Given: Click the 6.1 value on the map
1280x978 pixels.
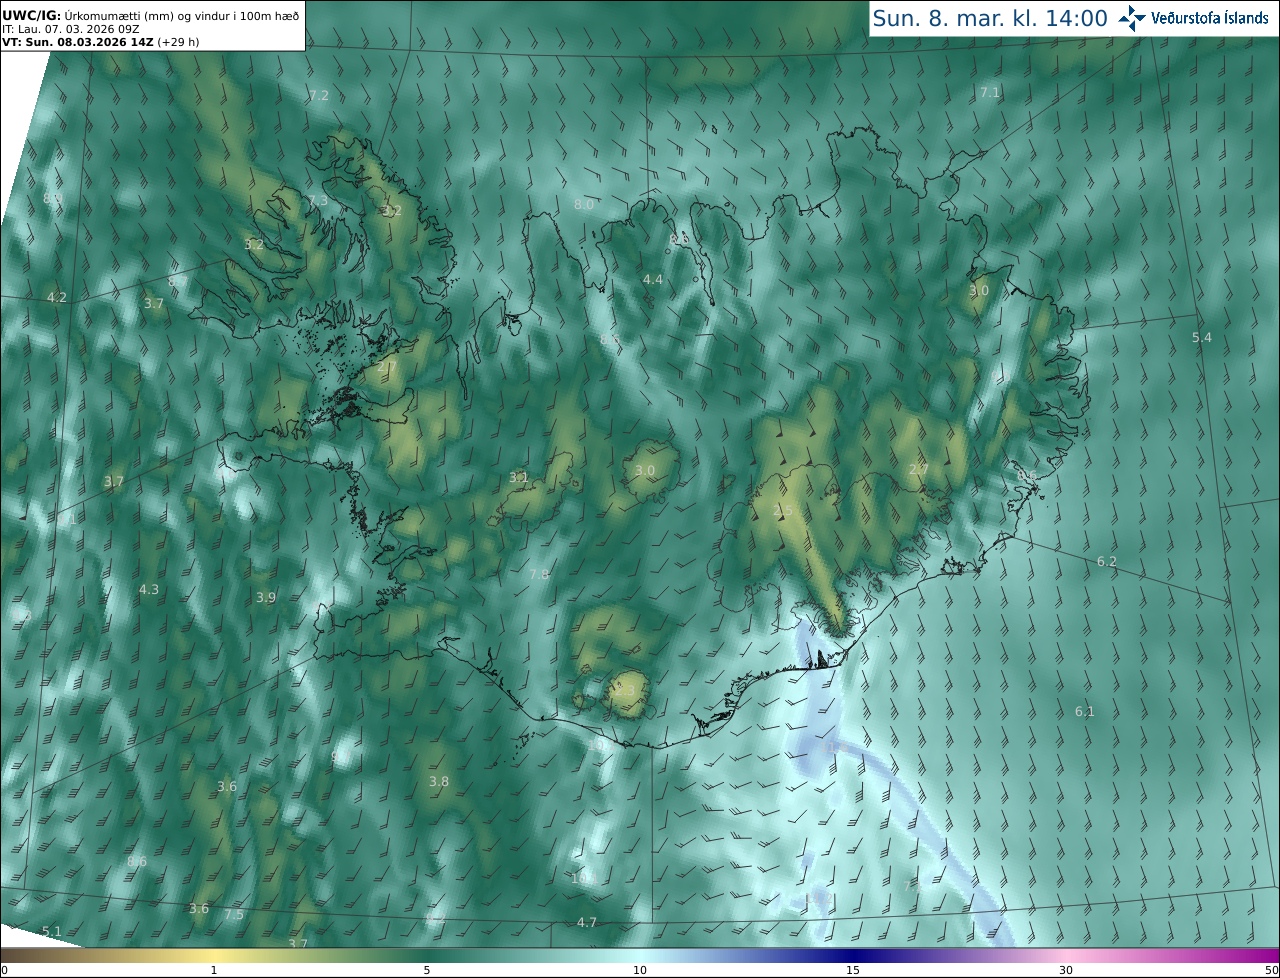Looking at the screenshot, I should [1085, 711].
